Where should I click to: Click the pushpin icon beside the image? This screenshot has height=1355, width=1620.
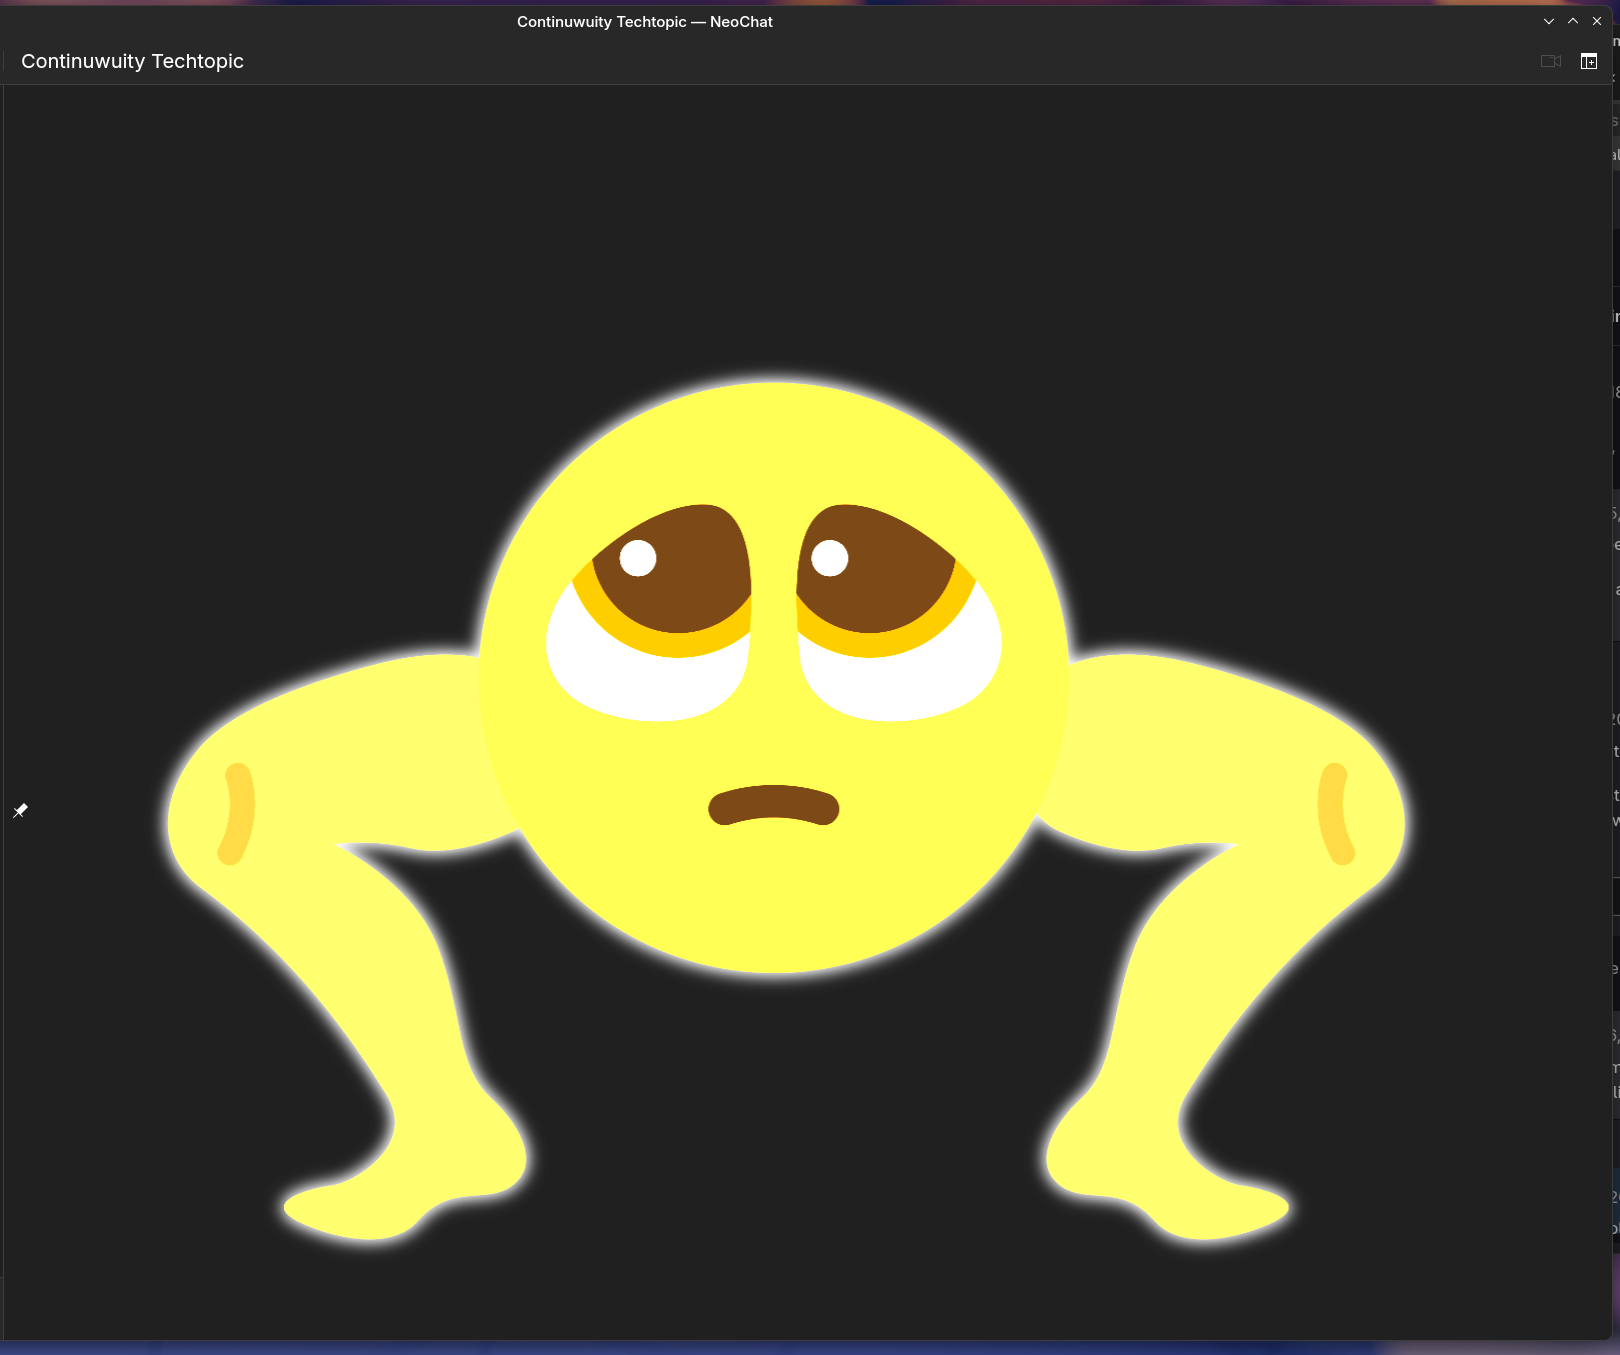[x=20, y=810]
